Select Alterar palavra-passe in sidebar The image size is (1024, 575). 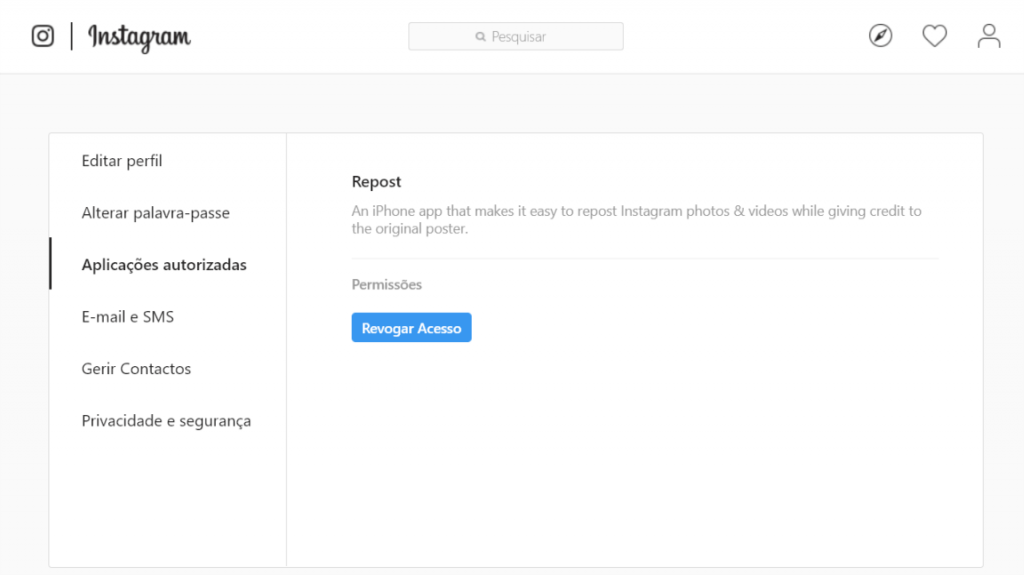[155, 213]
